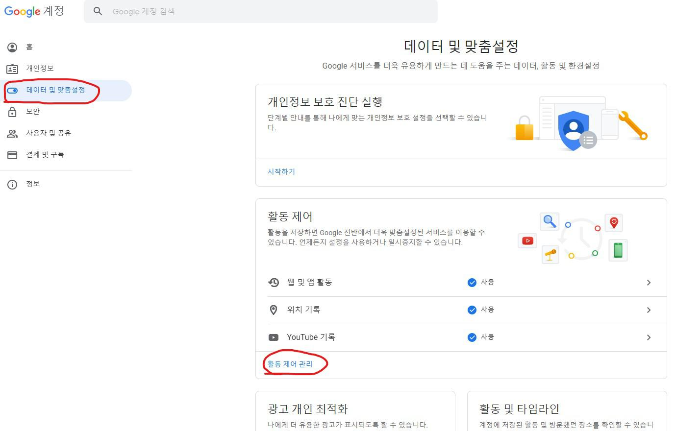Expand 웹 및 앱 활동 with its chevron
The image size is (700, 431).
point(649,283)
